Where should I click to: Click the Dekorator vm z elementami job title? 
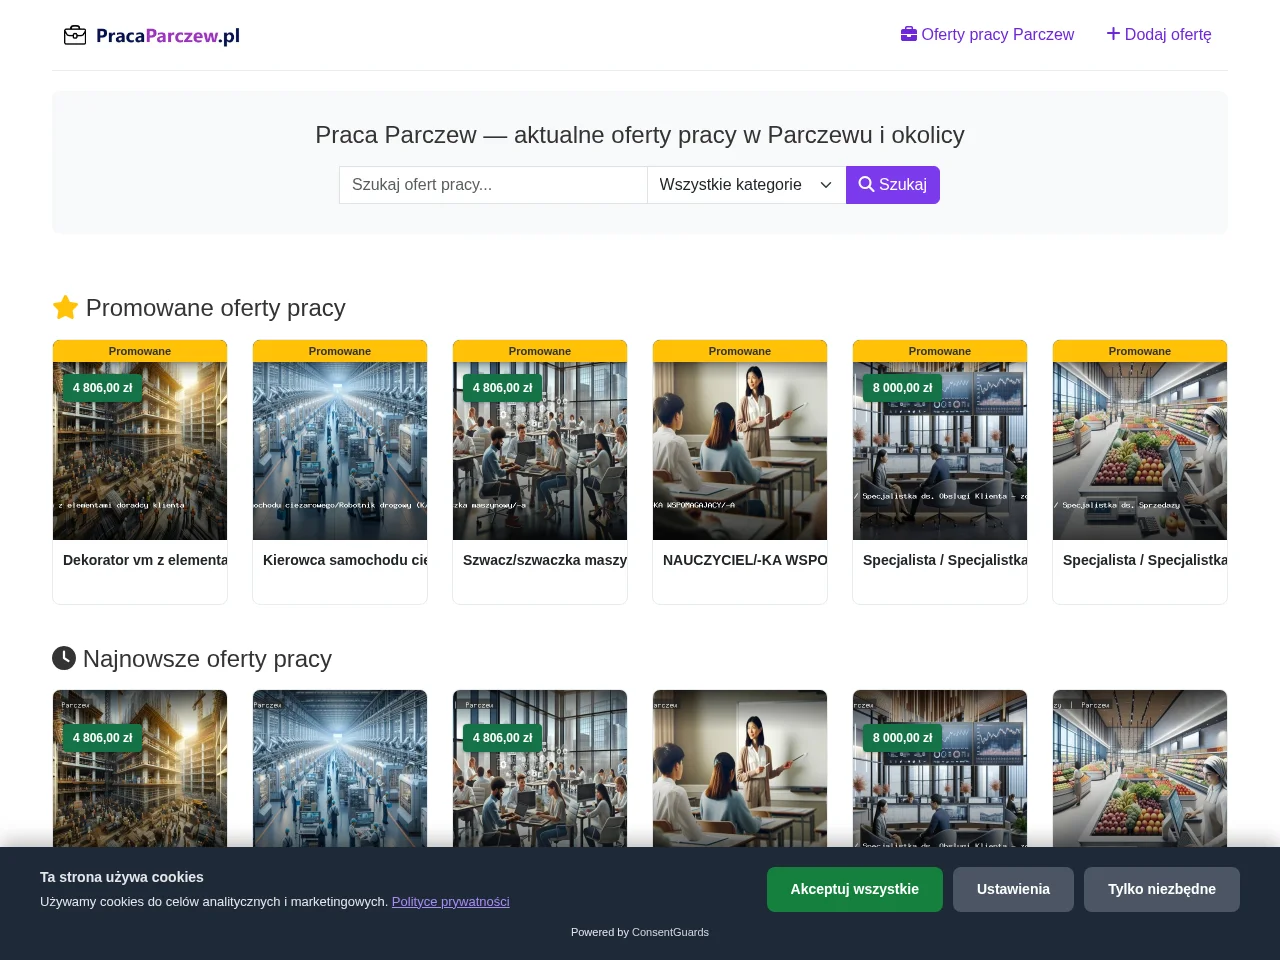pos(145,560)
